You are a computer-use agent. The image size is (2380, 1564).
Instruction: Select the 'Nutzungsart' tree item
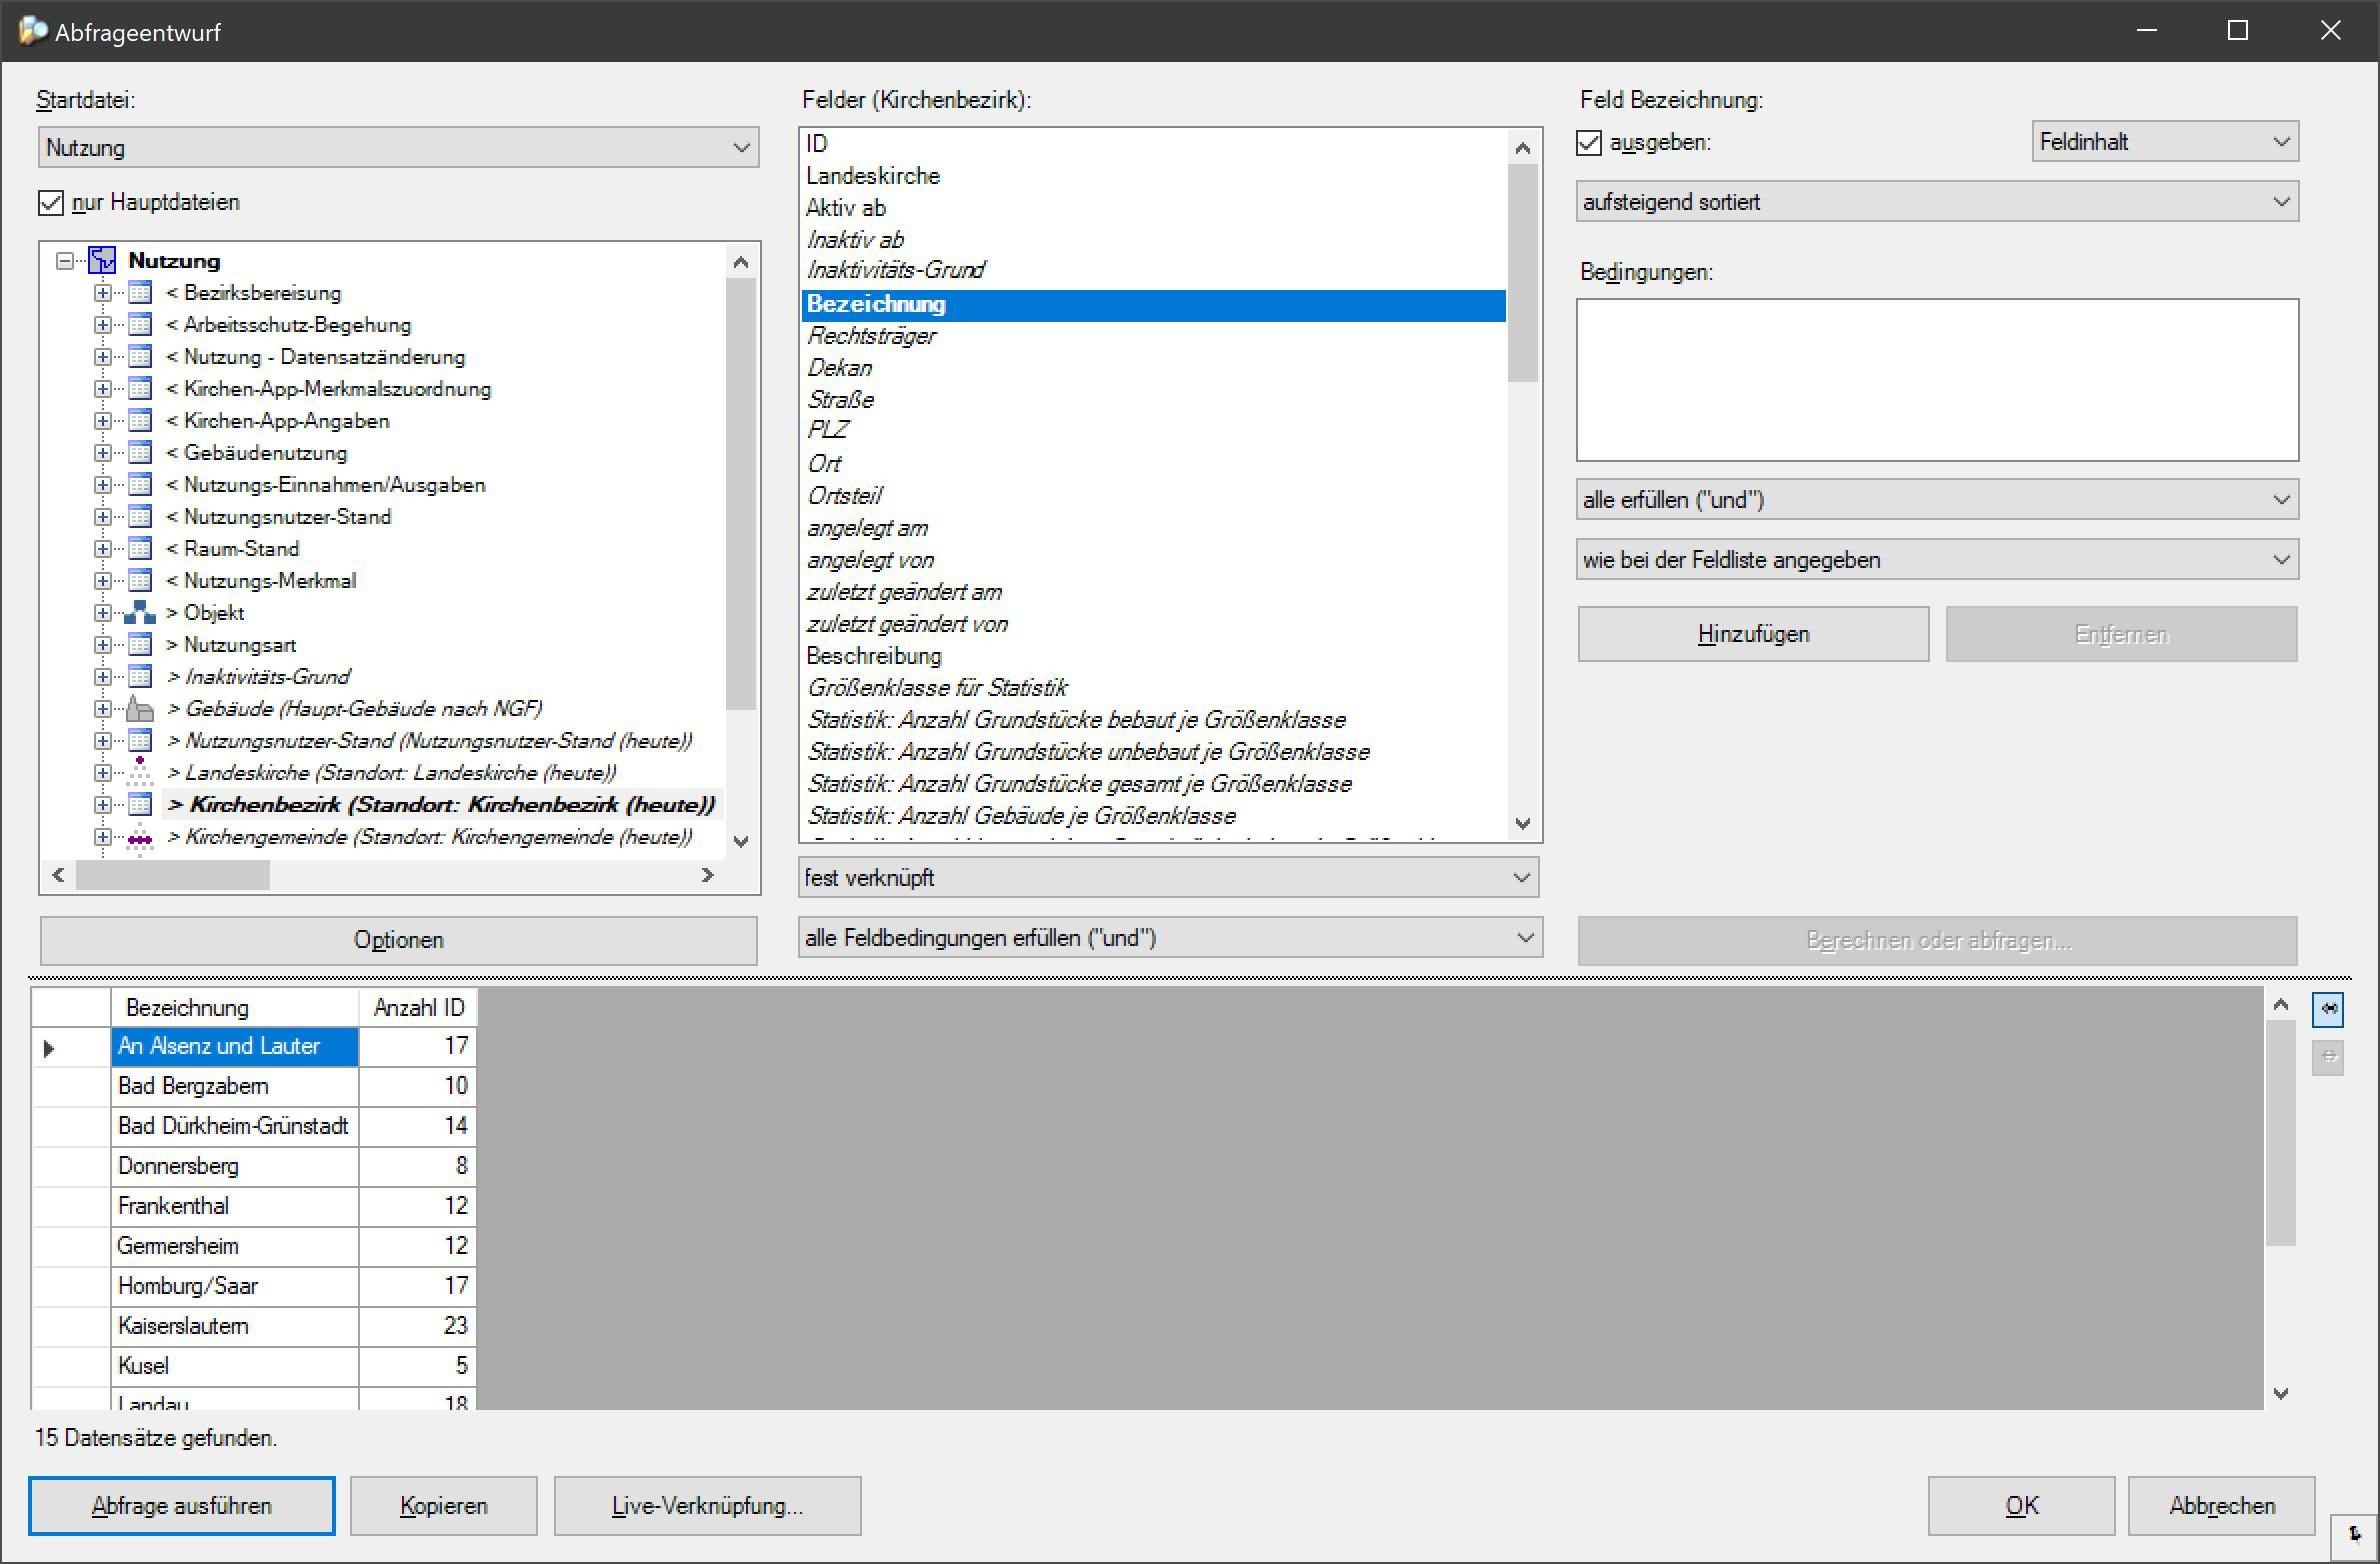tap(231, 645)
